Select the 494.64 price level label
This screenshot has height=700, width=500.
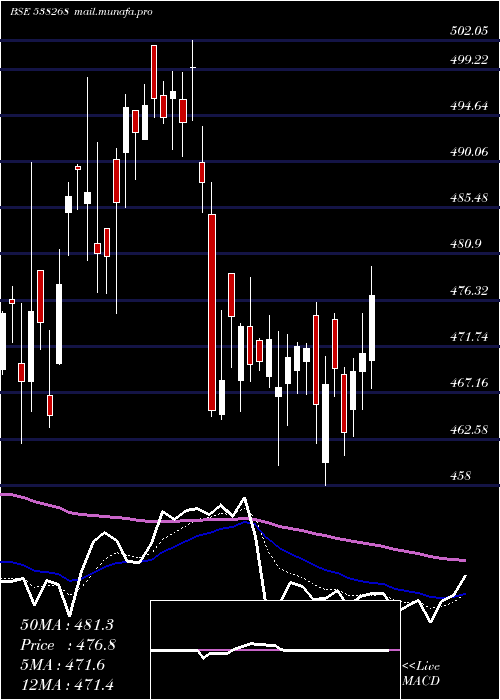point(469,106)
